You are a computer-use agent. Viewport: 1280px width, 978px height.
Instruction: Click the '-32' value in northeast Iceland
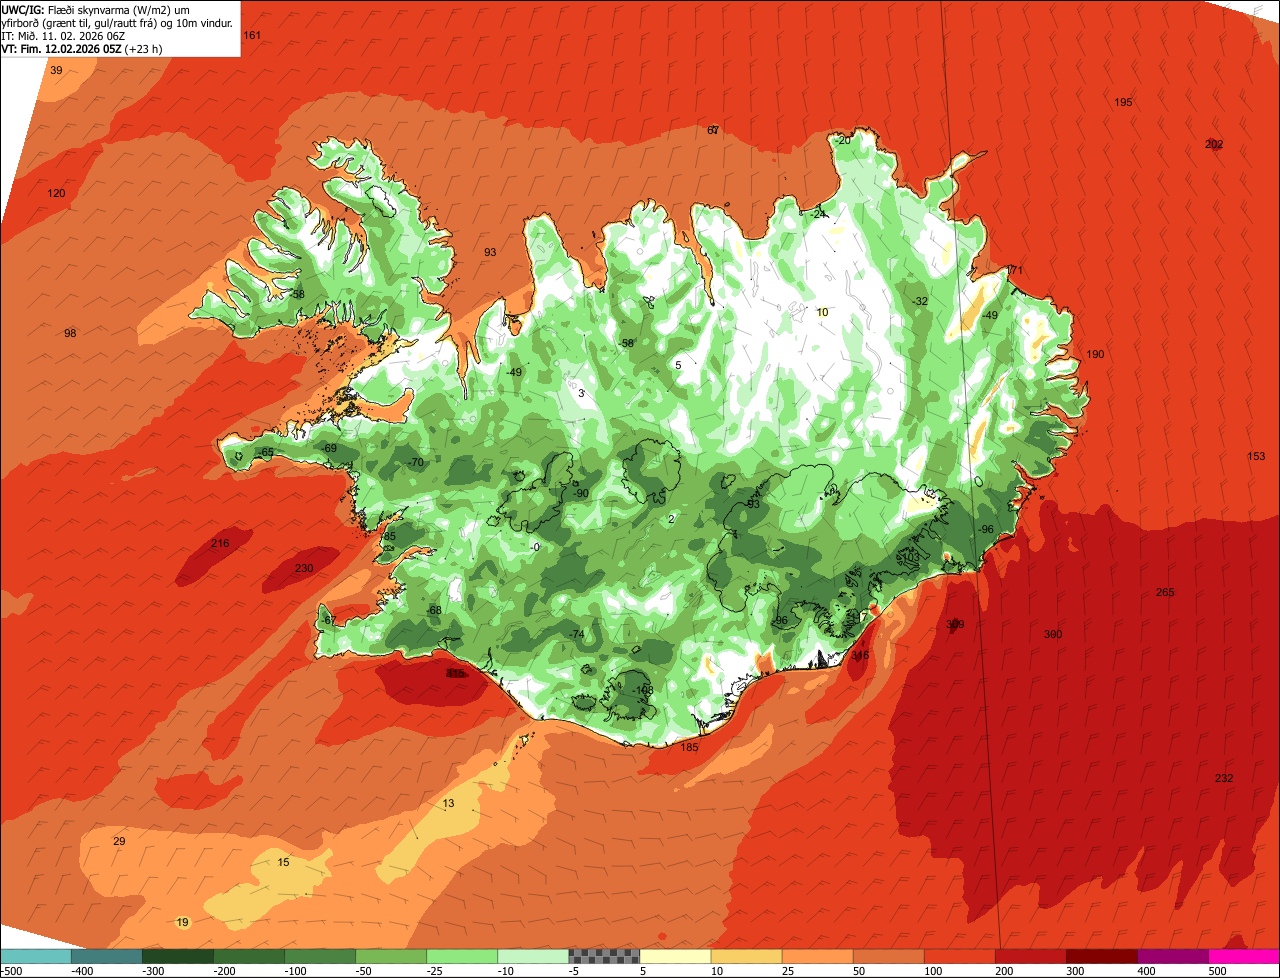[x=920, y=302]
